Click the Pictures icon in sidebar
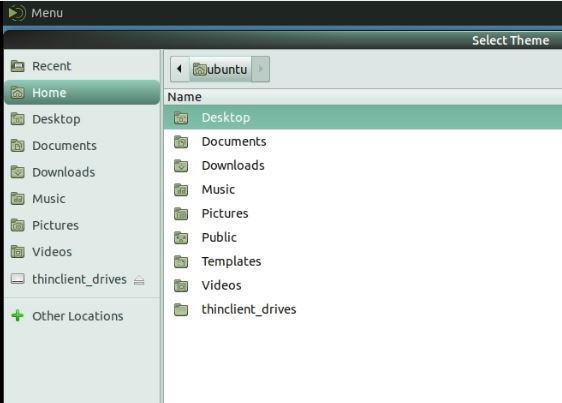The width and height of the screenshot is (562, 403). [18, 225]
